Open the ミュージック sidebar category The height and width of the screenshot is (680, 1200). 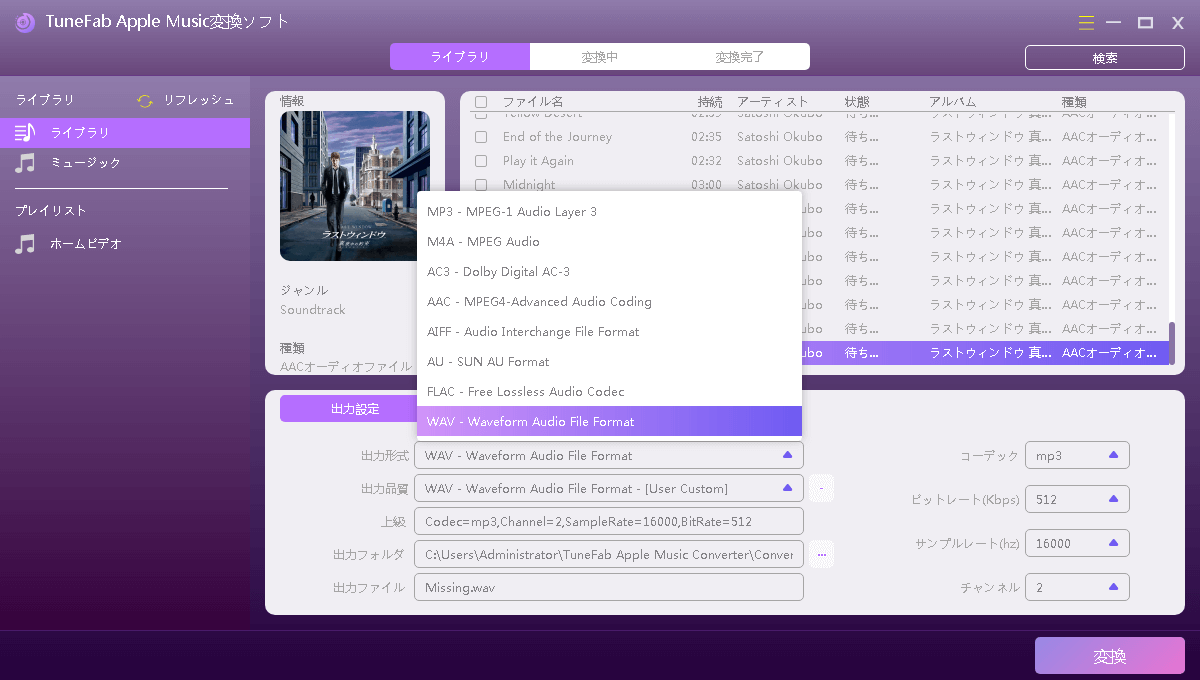pyautogui.click(x=125, y=162)
